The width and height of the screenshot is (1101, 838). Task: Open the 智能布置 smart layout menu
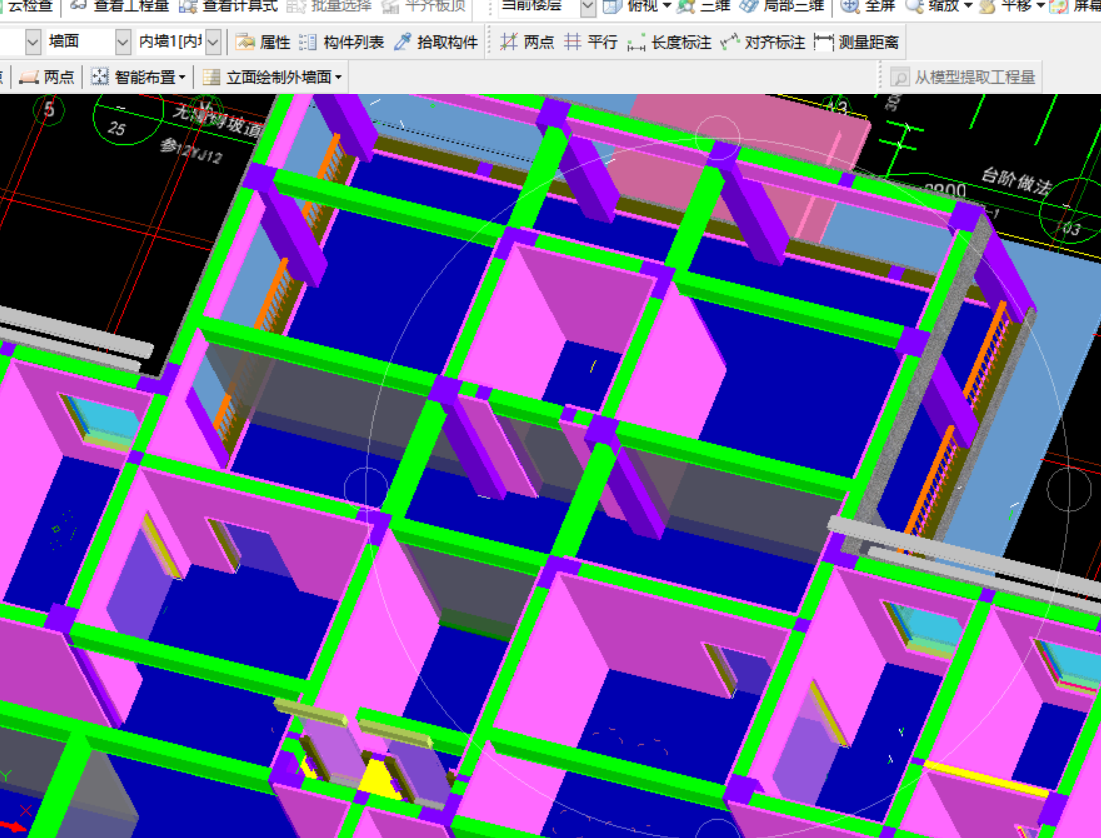[x=138, y=77]
